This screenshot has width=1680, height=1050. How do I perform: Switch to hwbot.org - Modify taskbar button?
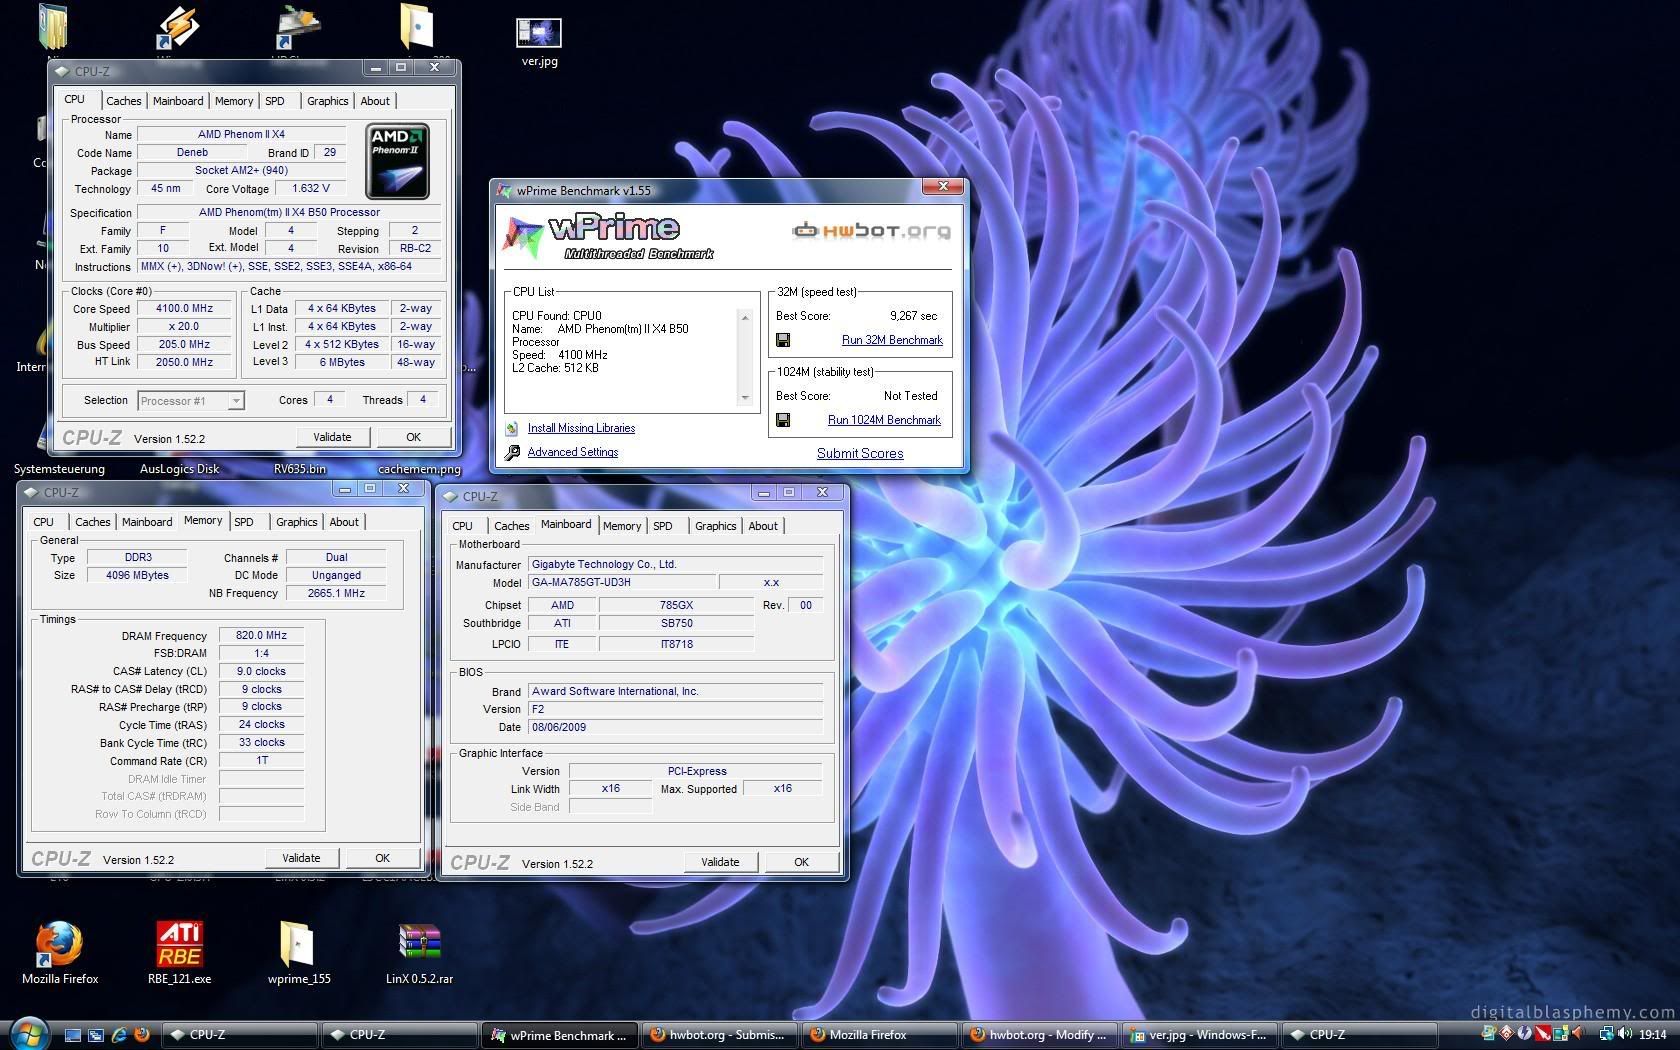pos(1038,1035)
